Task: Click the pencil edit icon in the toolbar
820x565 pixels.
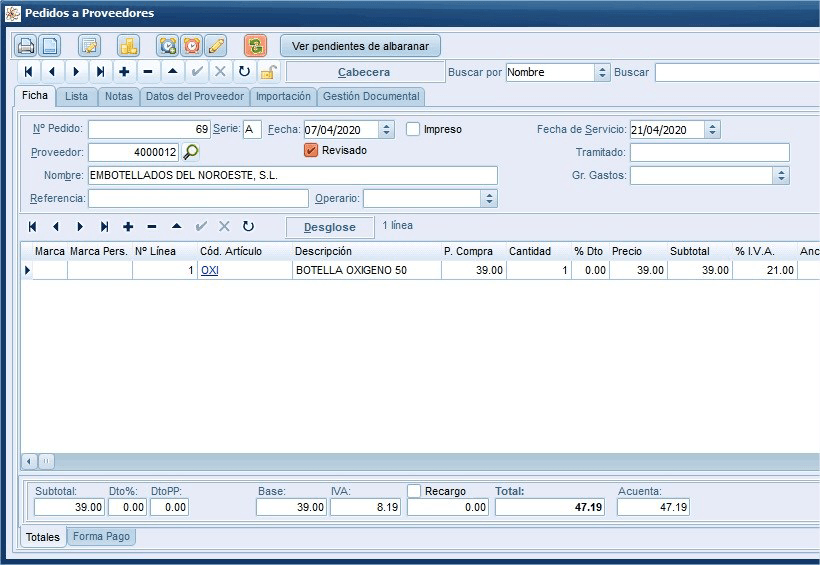Action: tap(216, 46)
